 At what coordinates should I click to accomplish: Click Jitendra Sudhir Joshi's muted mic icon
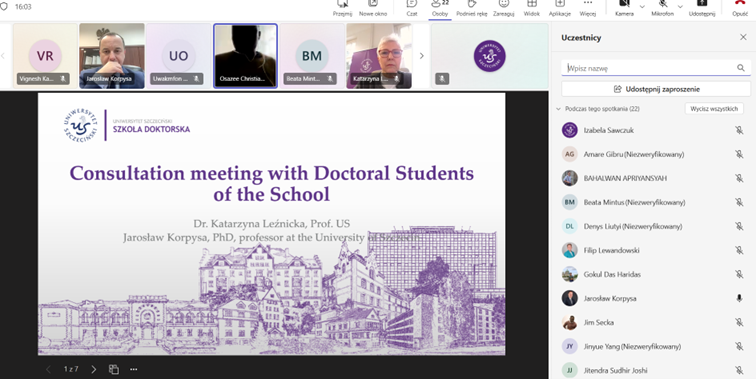(739, 370)
